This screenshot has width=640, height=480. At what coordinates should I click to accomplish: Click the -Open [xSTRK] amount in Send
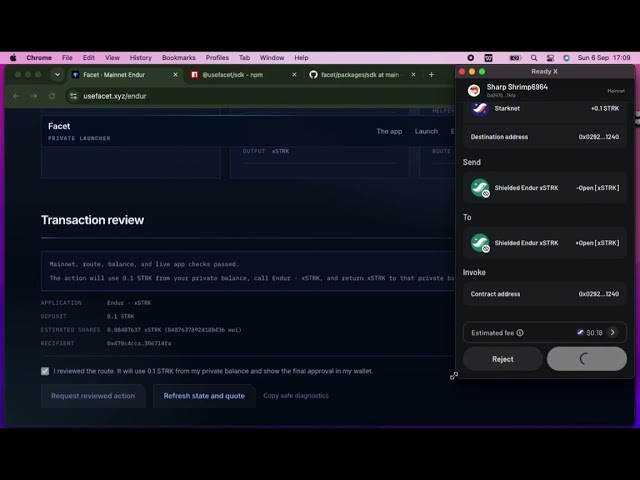point(598,188)
